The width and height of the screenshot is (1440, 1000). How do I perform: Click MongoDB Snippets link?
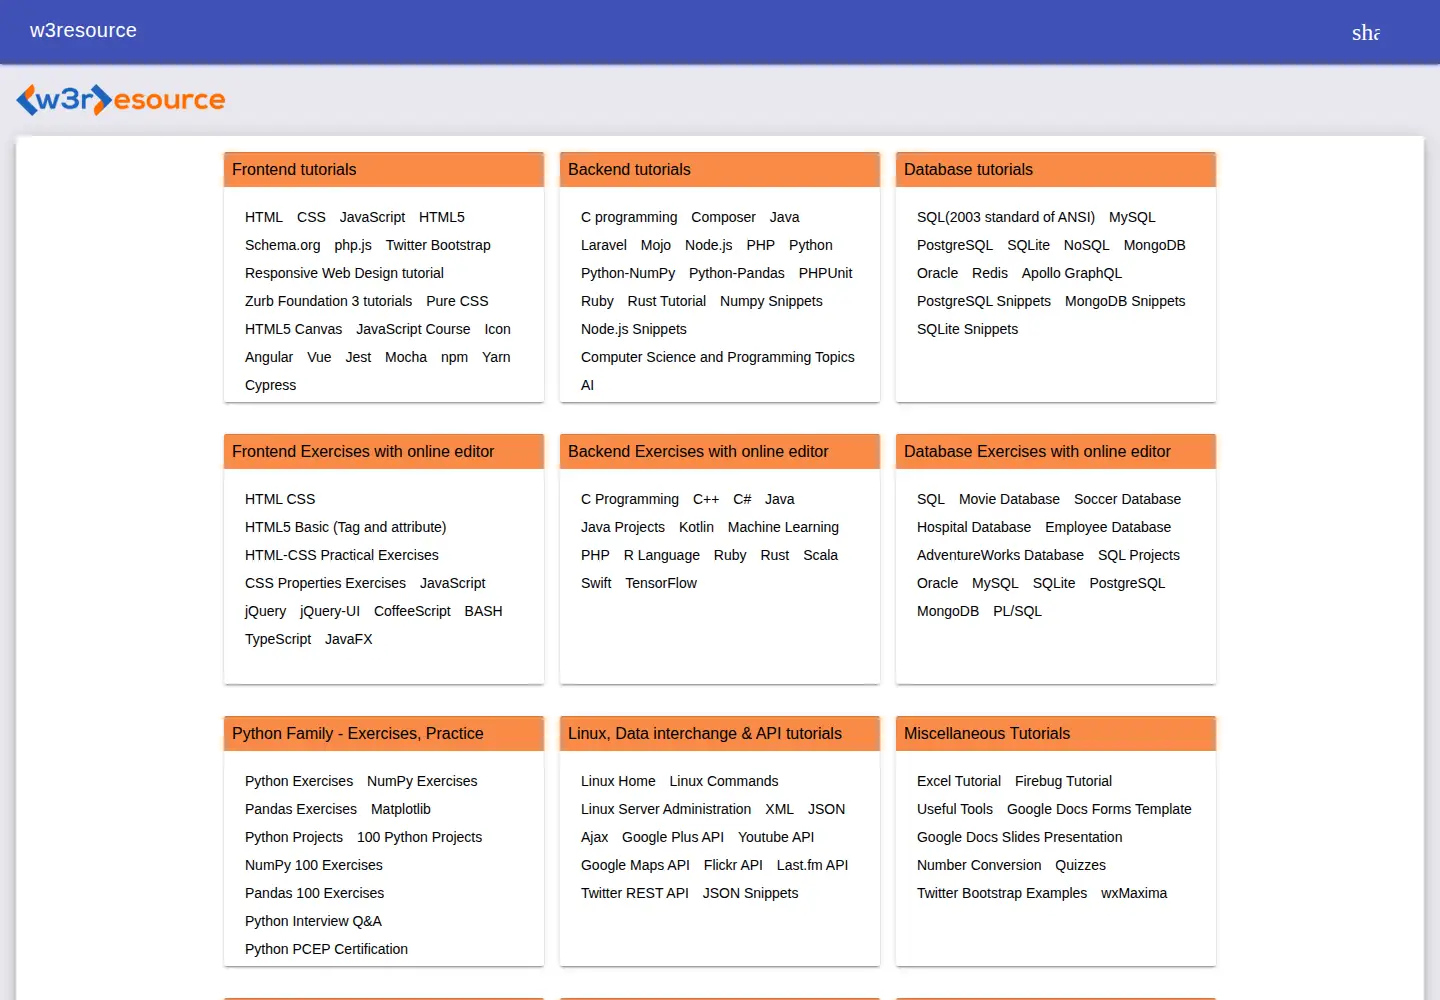coord(1125,301)
